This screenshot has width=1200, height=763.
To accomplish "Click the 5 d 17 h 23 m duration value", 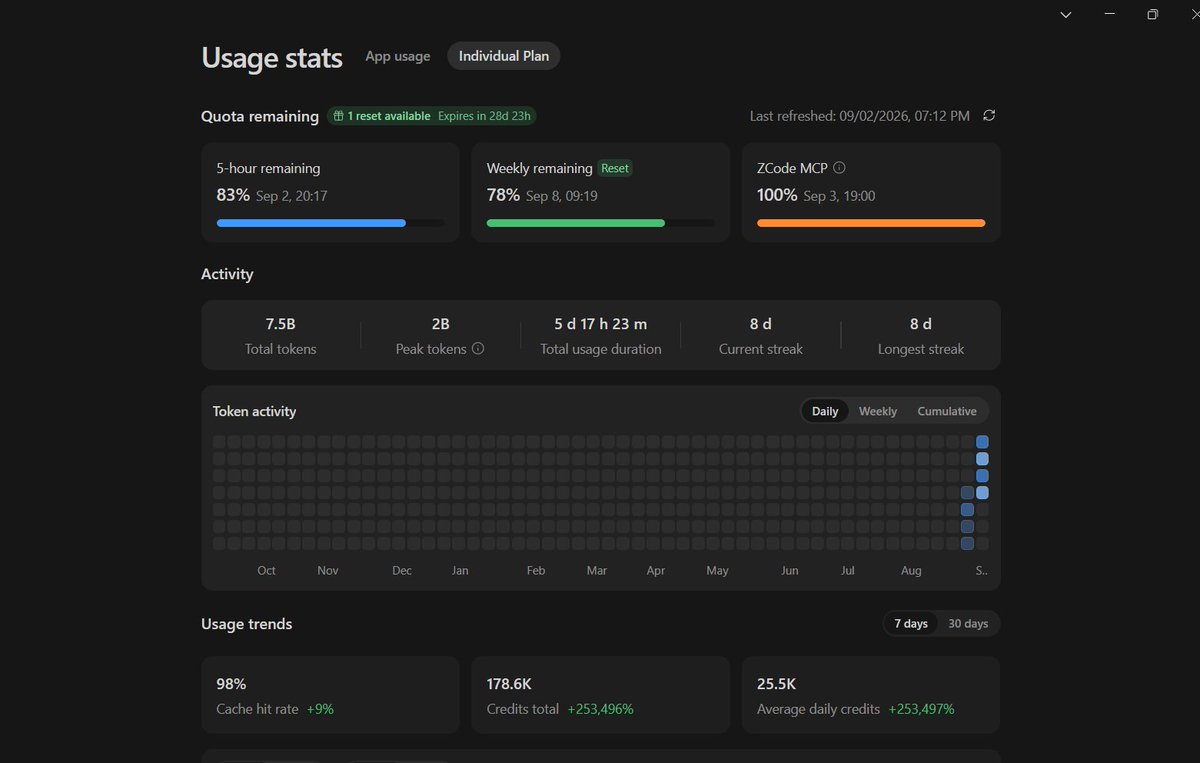I will click(601, 324).
